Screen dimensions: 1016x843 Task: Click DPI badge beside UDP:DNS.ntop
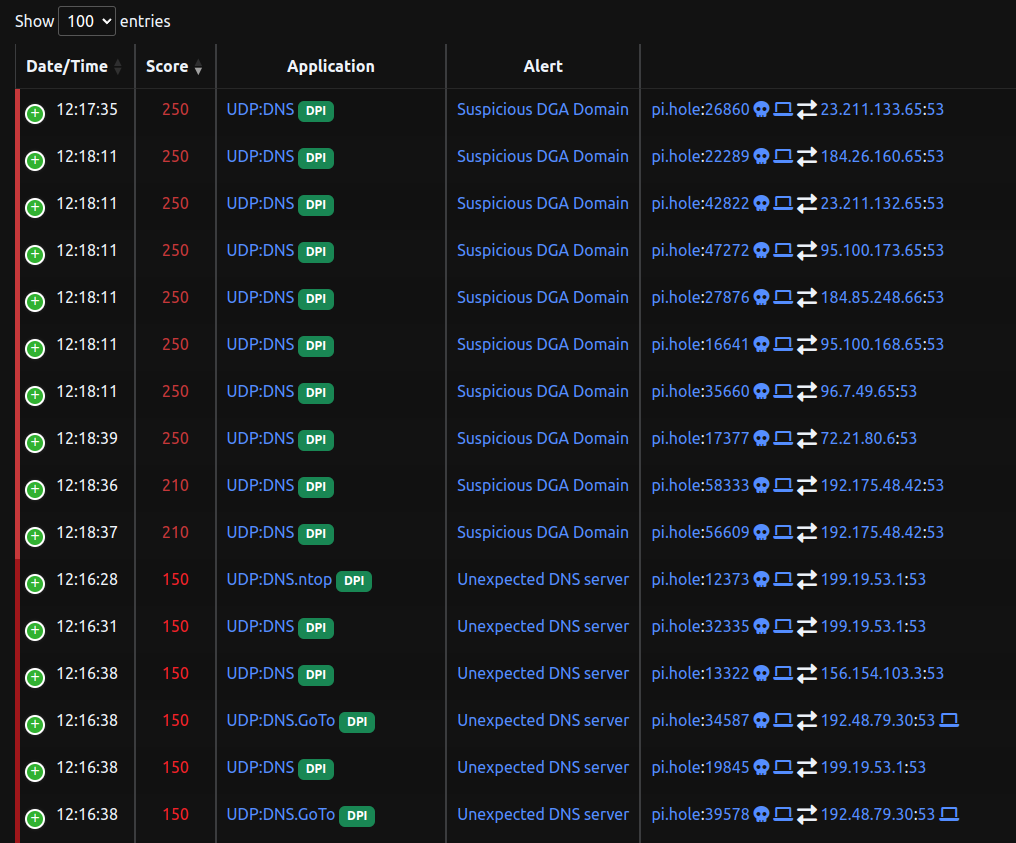click(x=354, y=581)
